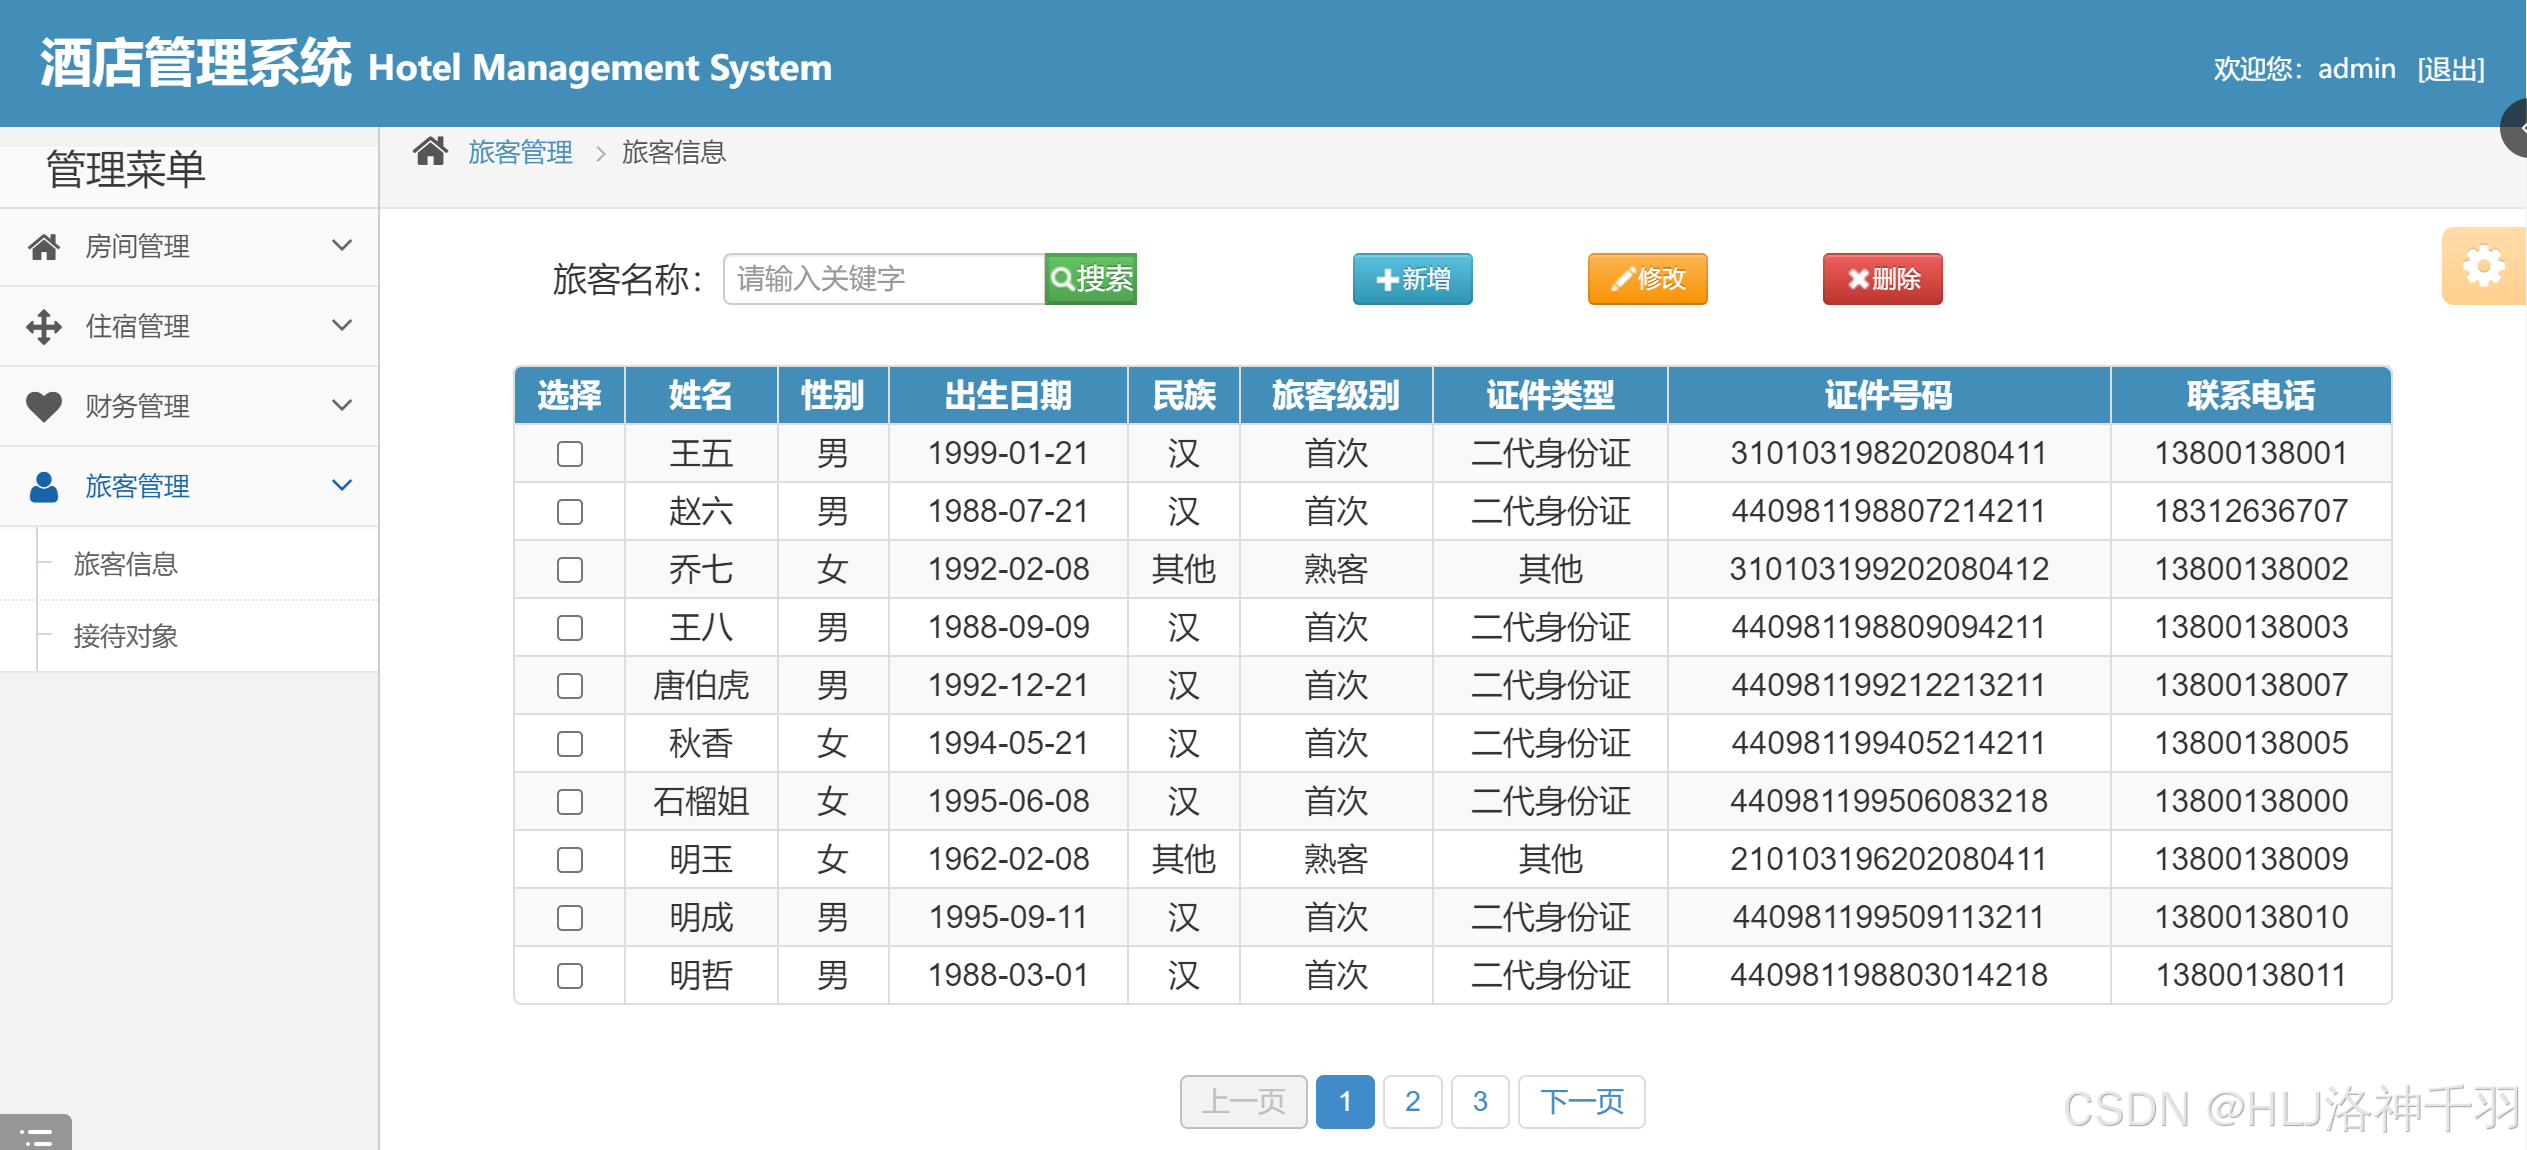Select the checkbox for 唐伯虎 row
The image size is (2527, 1150).
click(x=570, y=686)
